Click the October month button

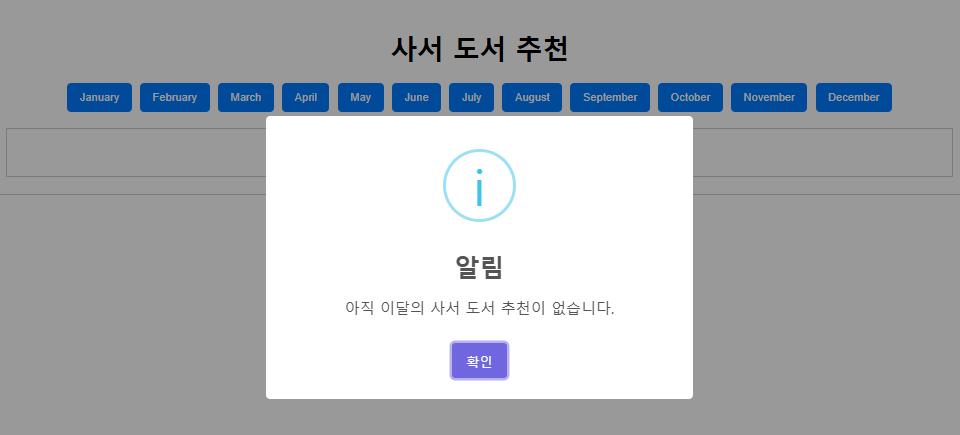[x=690, y=97]
